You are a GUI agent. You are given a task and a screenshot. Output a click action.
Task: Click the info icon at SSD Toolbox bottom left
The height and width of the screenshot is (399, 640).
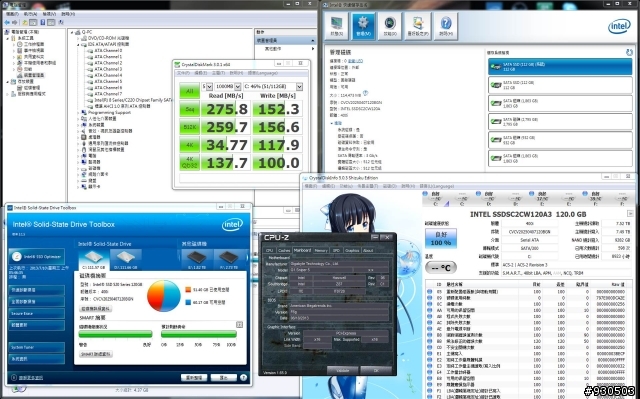click(14, 377)
